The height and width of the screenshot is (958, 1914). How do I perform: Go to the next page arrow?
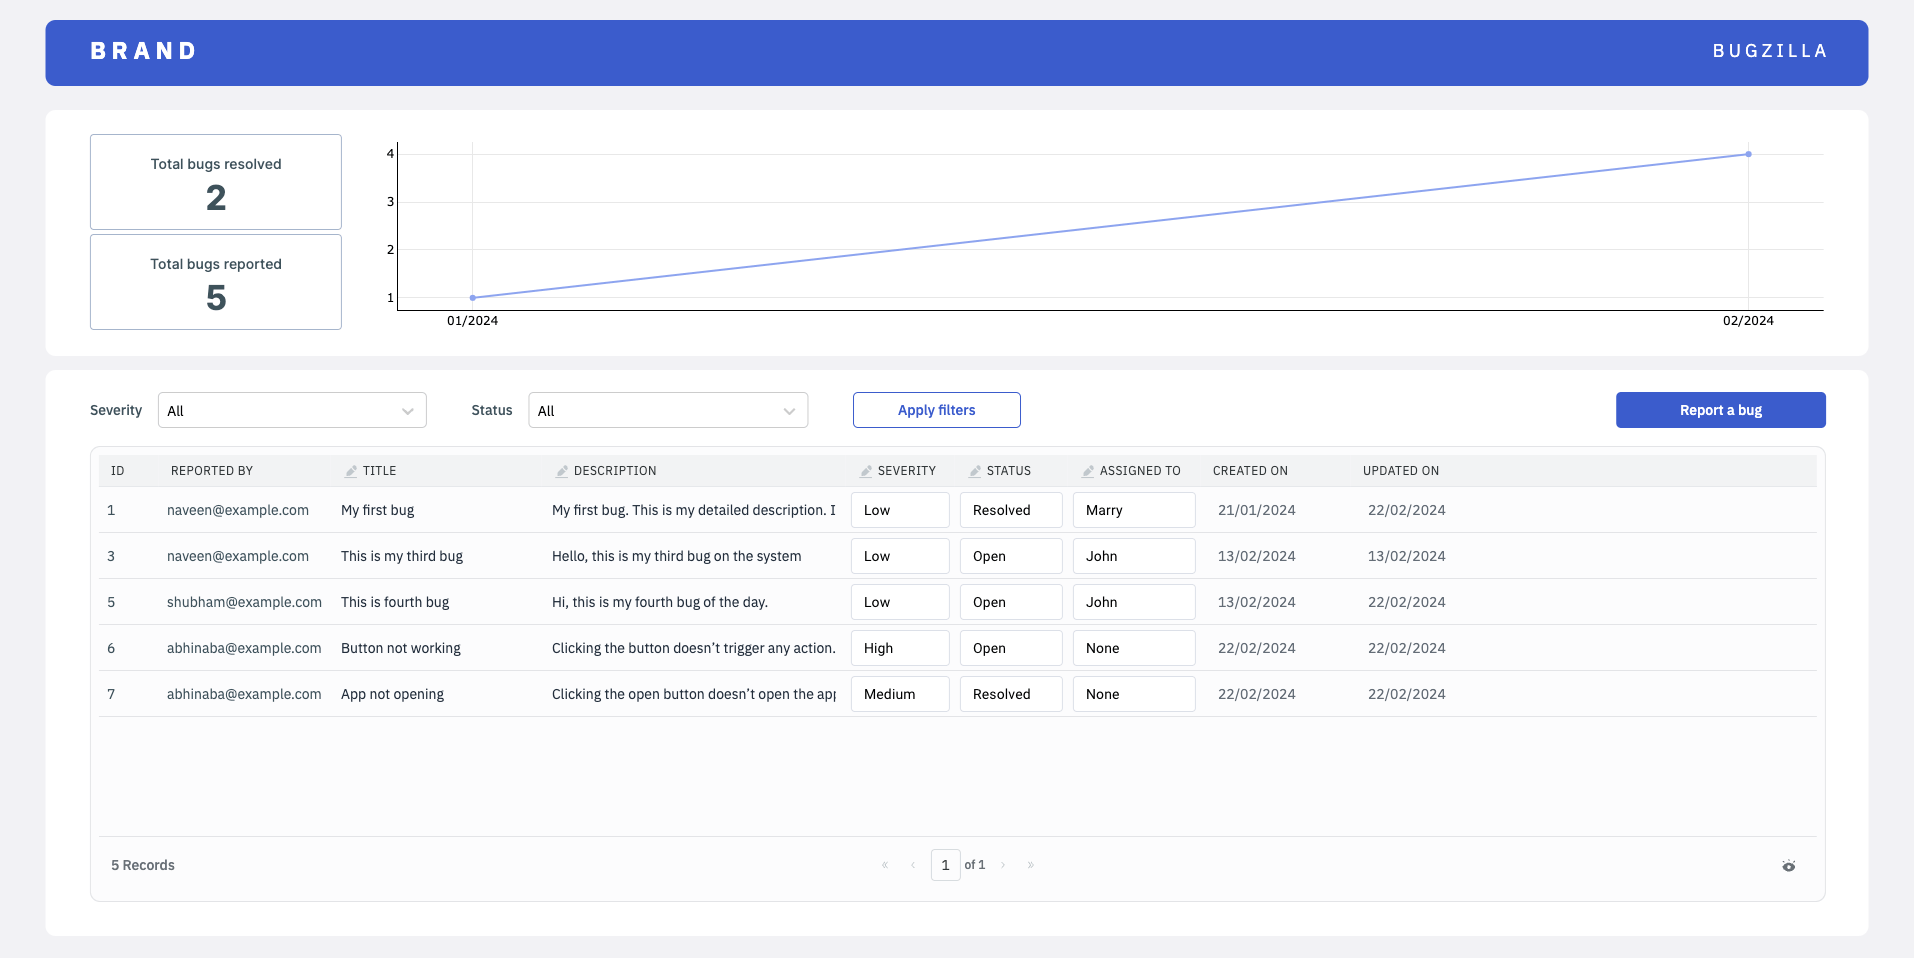point(1003,865)
